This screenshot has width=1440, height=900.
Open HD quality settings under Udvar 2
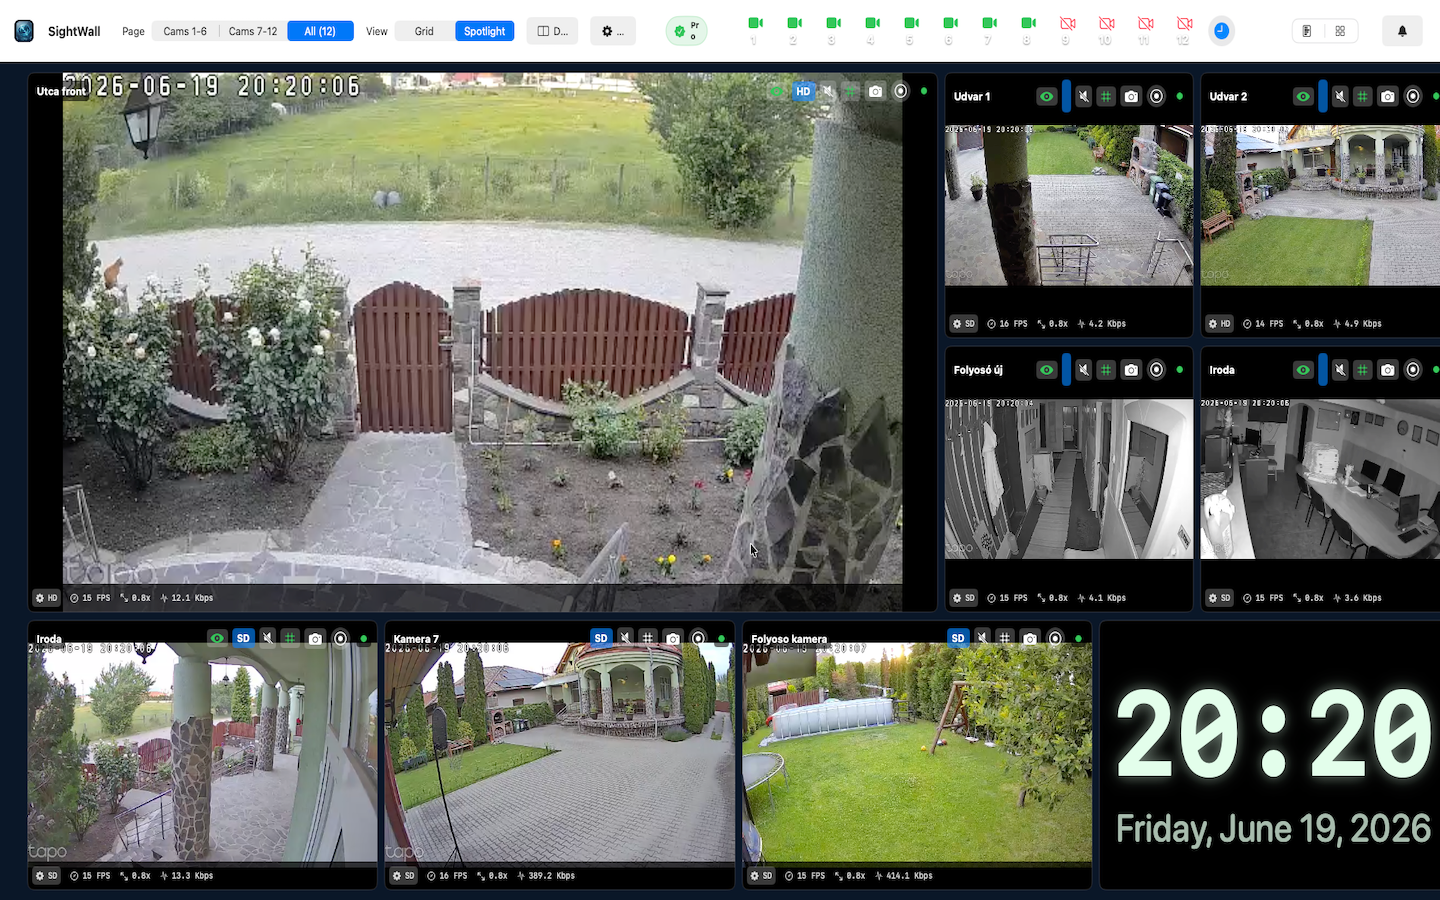[1220, 324]
